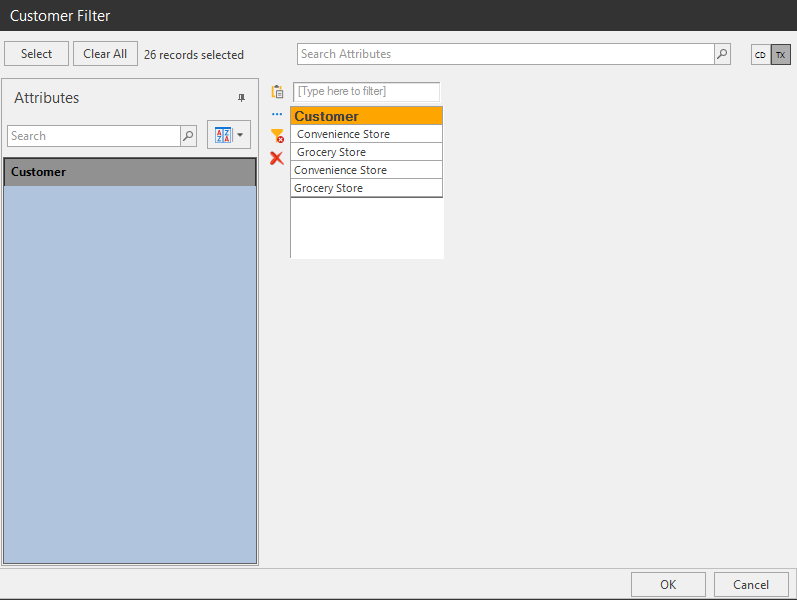Viewport: 797px width, 600px height.
Task: Click the paste from clipboard icon
Action: pos(277,92)
